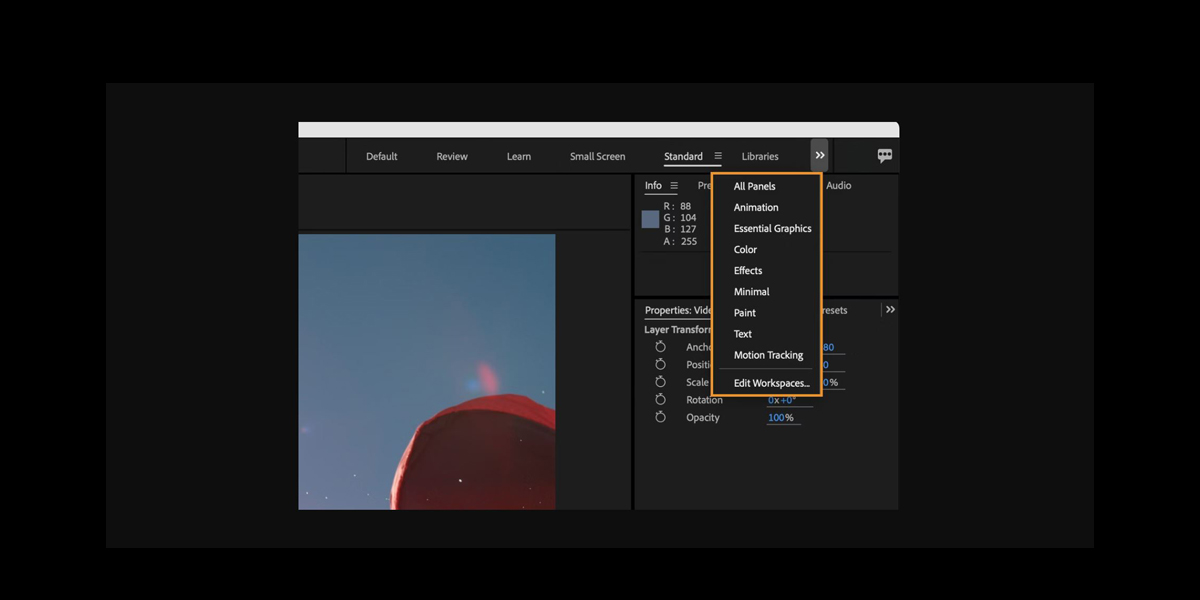
Task: Open the Libraries tab
Action: pos(760,156)
